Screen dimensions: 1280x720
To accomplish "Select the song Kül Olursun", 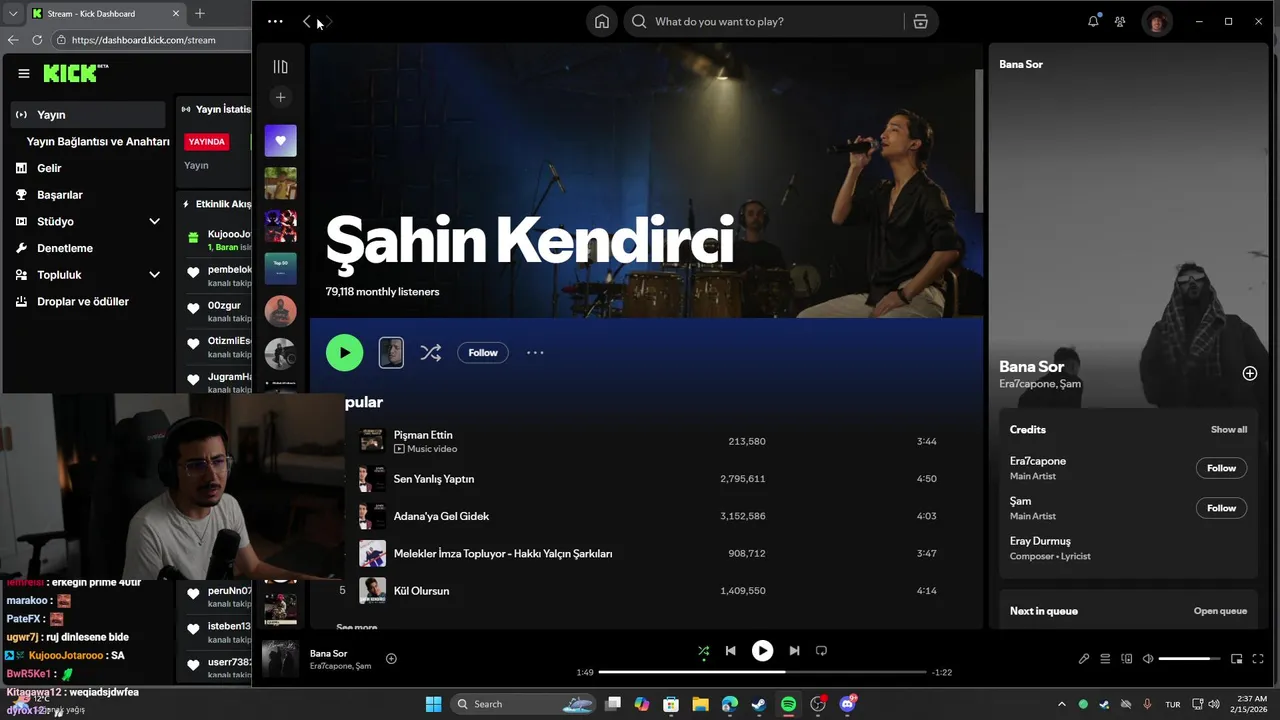I will pyautogui.click(x=421, y=591).
